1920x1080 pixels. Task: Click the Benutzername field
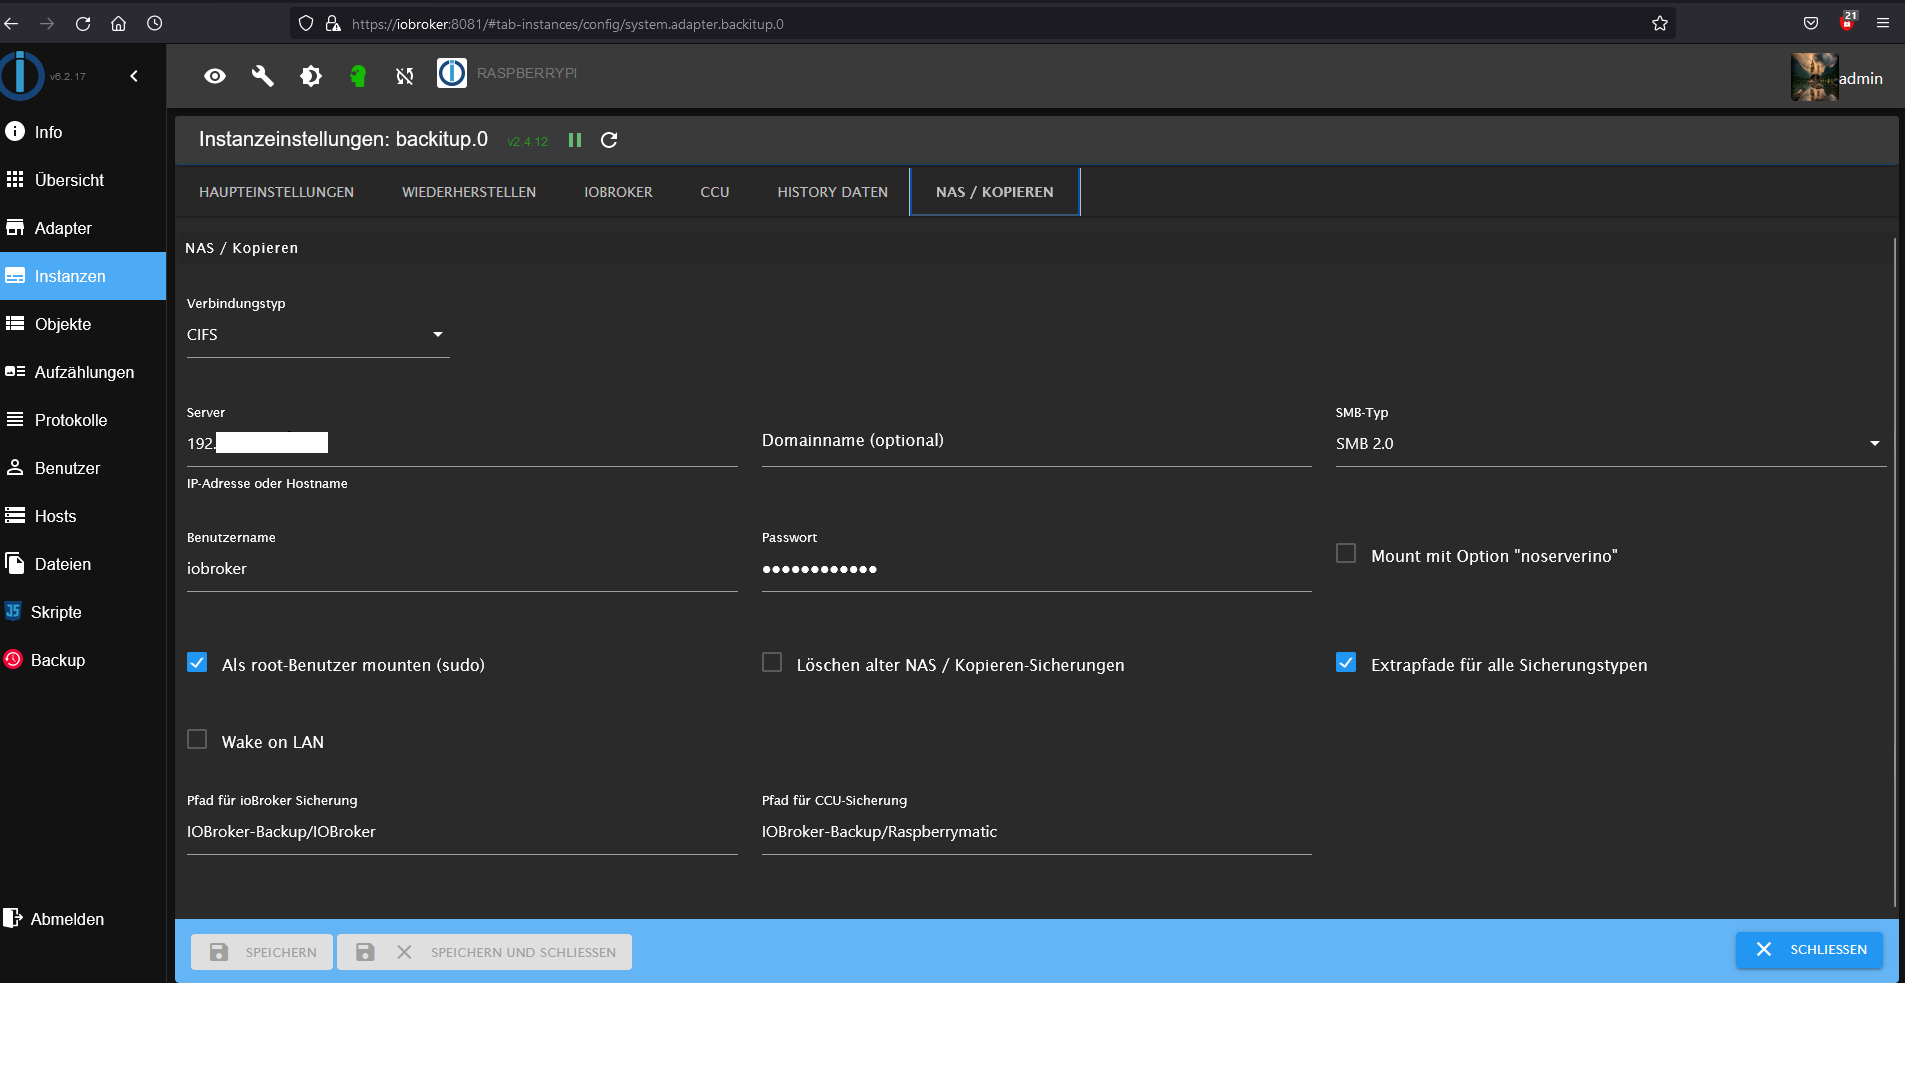[462, 569]
